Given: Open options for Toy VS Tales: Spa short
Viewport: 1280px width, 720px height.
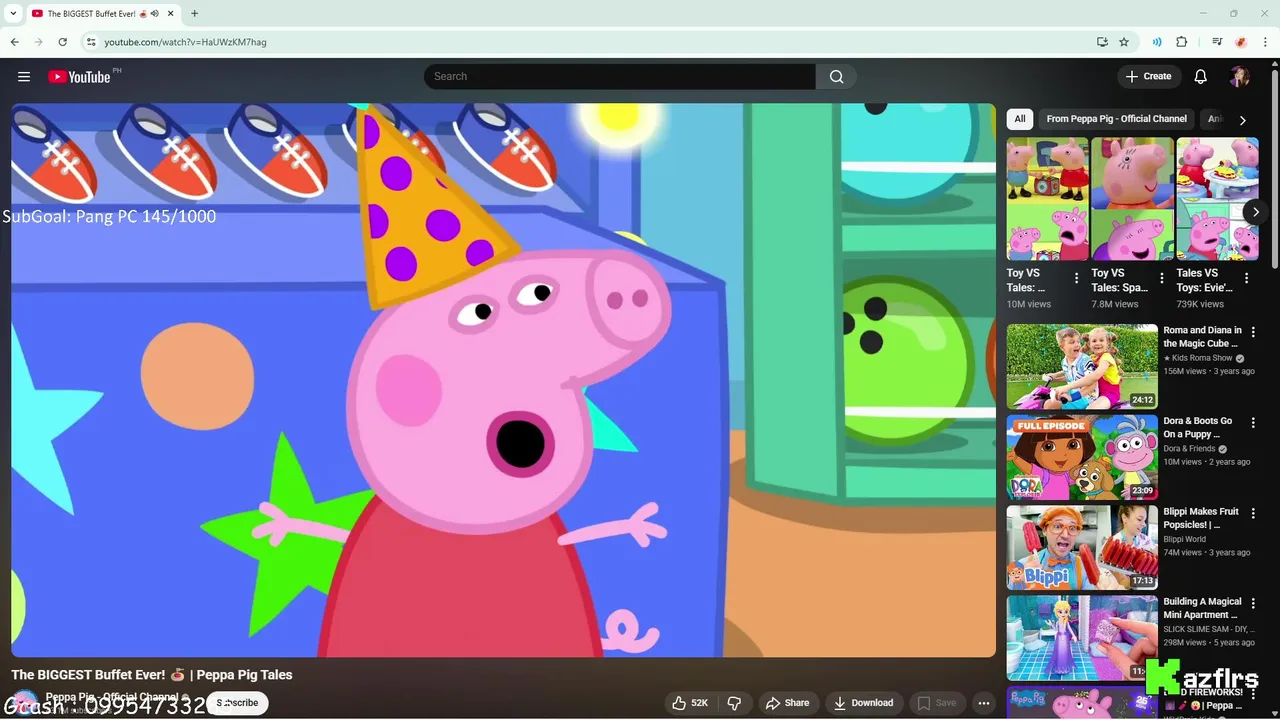Looking at the screenshot, I should tap(1161, 278).
